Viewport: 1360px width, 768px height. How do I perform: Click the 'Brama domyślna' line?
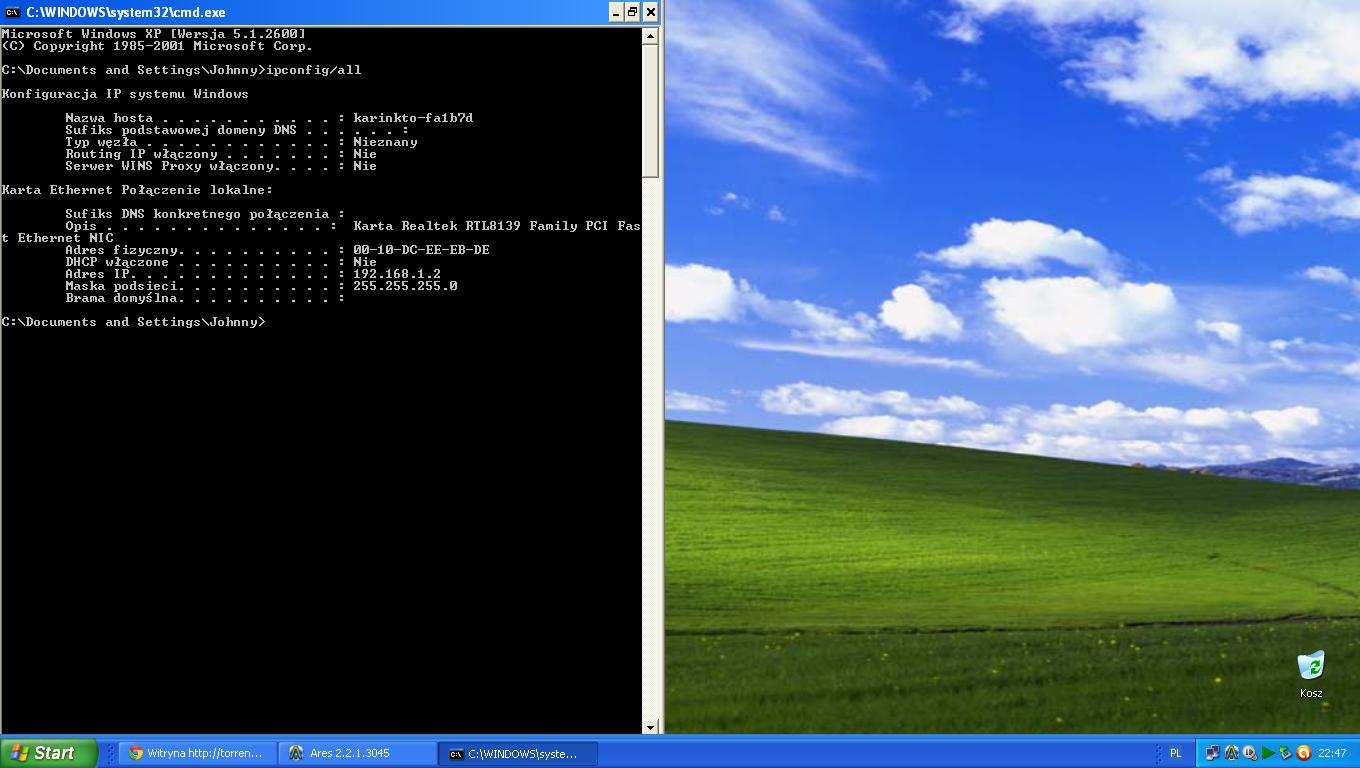click(x=205, y=298)
